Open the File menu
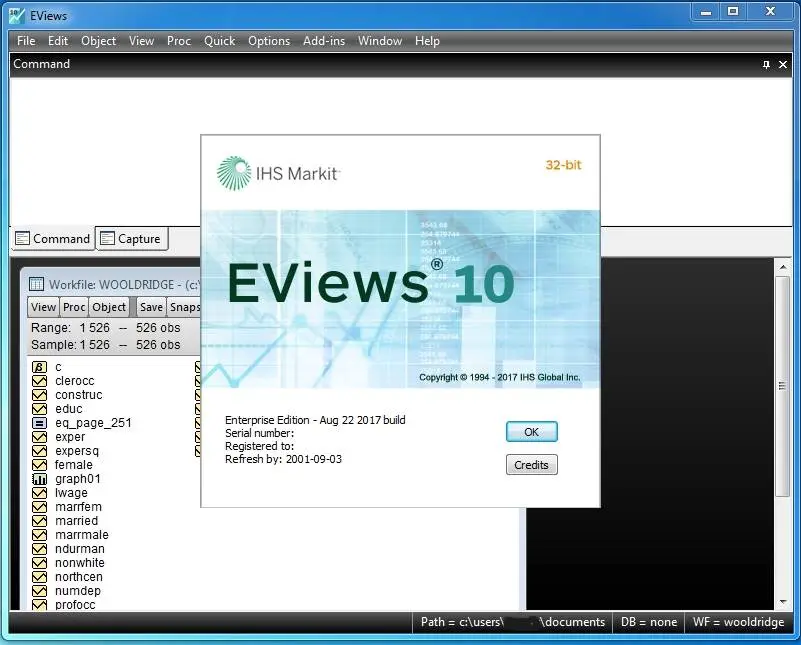This screenshot has width=801, height=645. [x=26, y=41]
